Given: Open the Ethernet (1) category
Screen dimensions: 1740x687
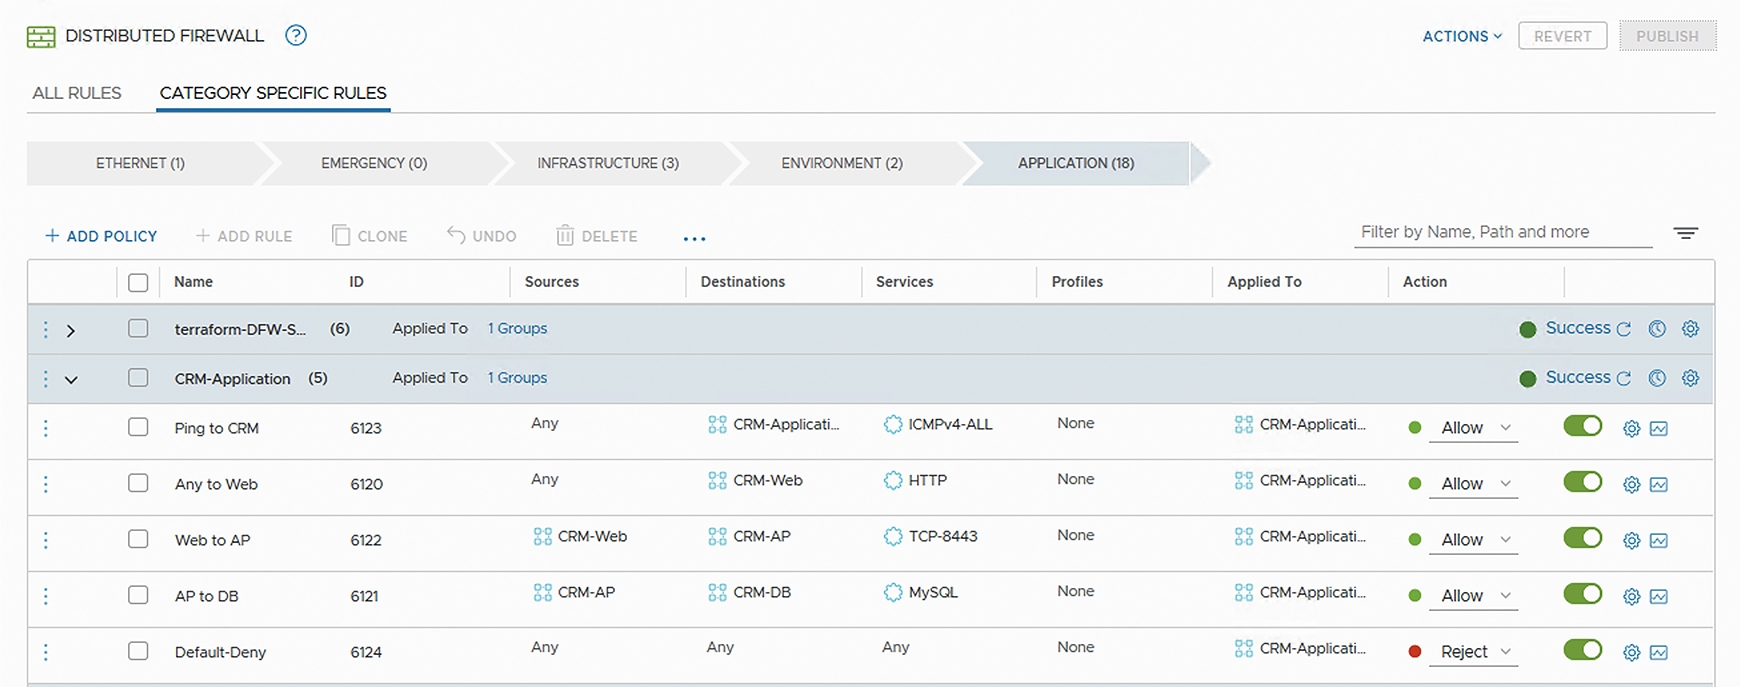Looking at the screenshot, I should 140,163.
